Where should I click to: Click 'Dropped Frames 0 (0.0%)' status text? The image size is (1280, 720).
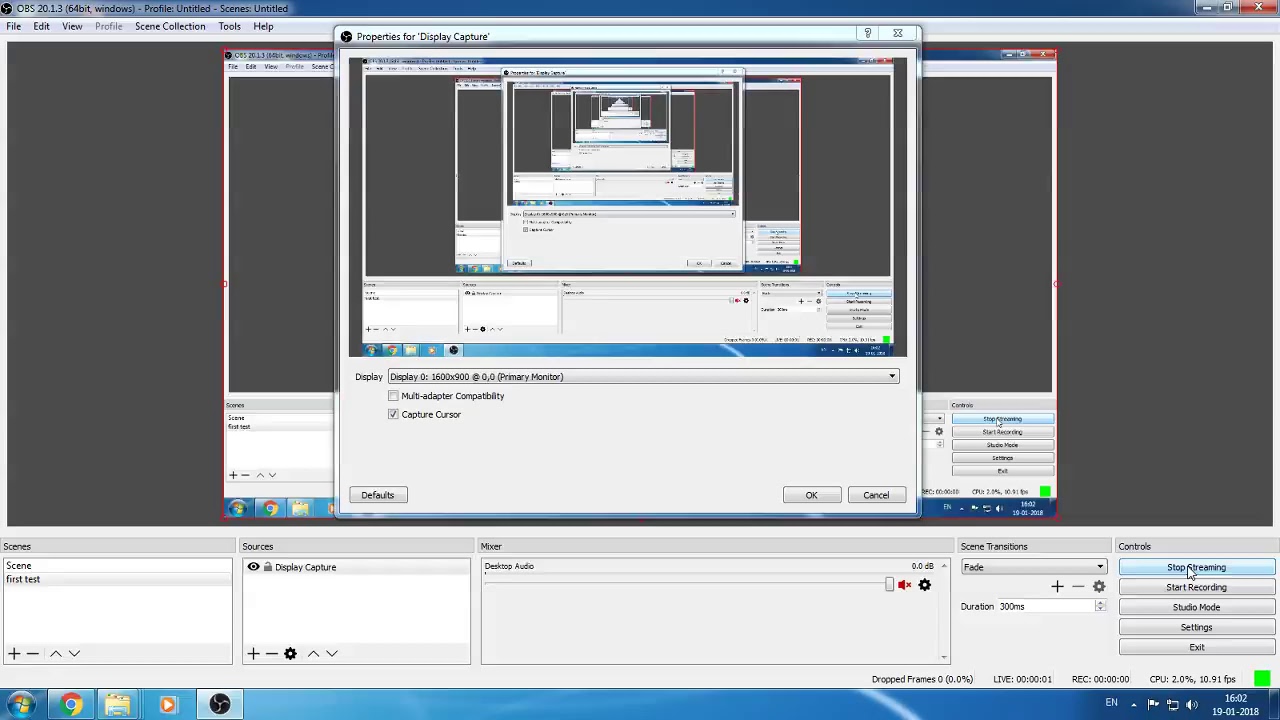(922, 679)
